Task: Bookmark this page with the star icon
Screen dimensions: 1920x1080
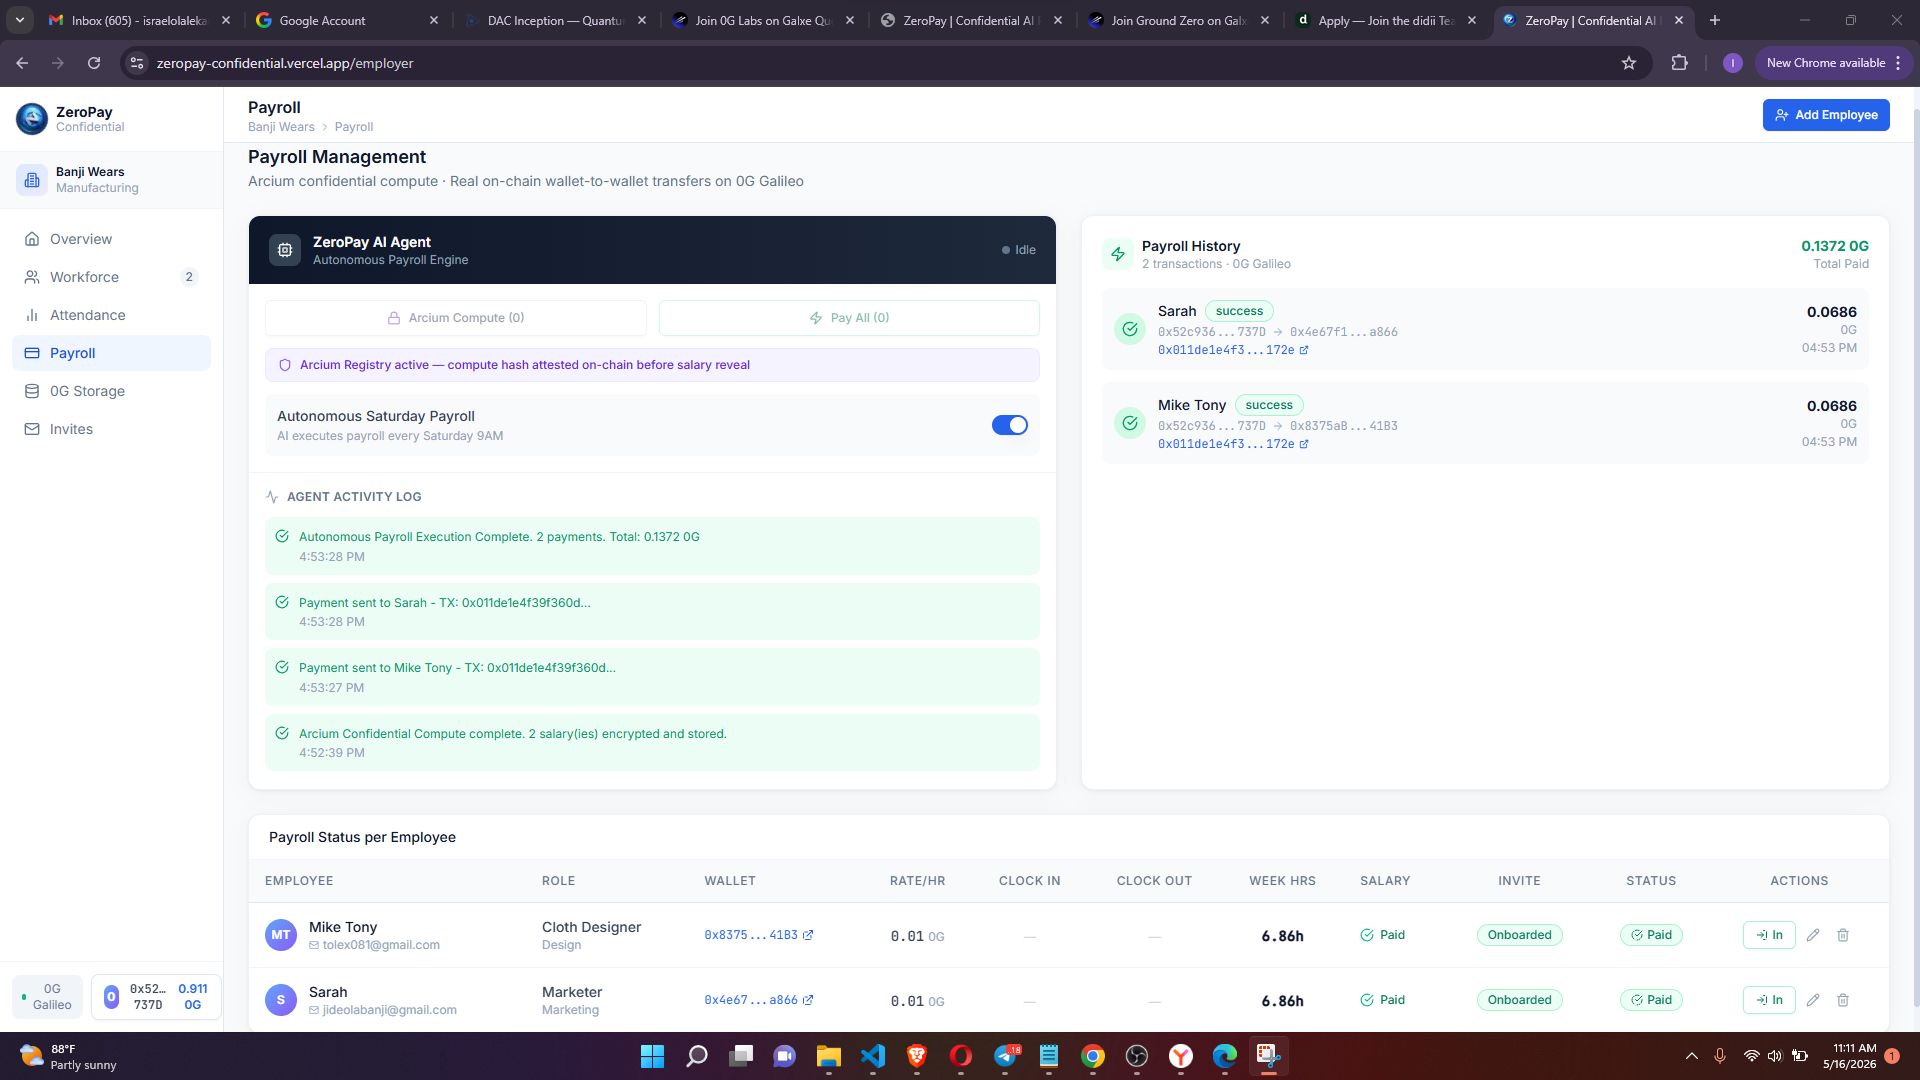Action: [x=1629, y=63]
